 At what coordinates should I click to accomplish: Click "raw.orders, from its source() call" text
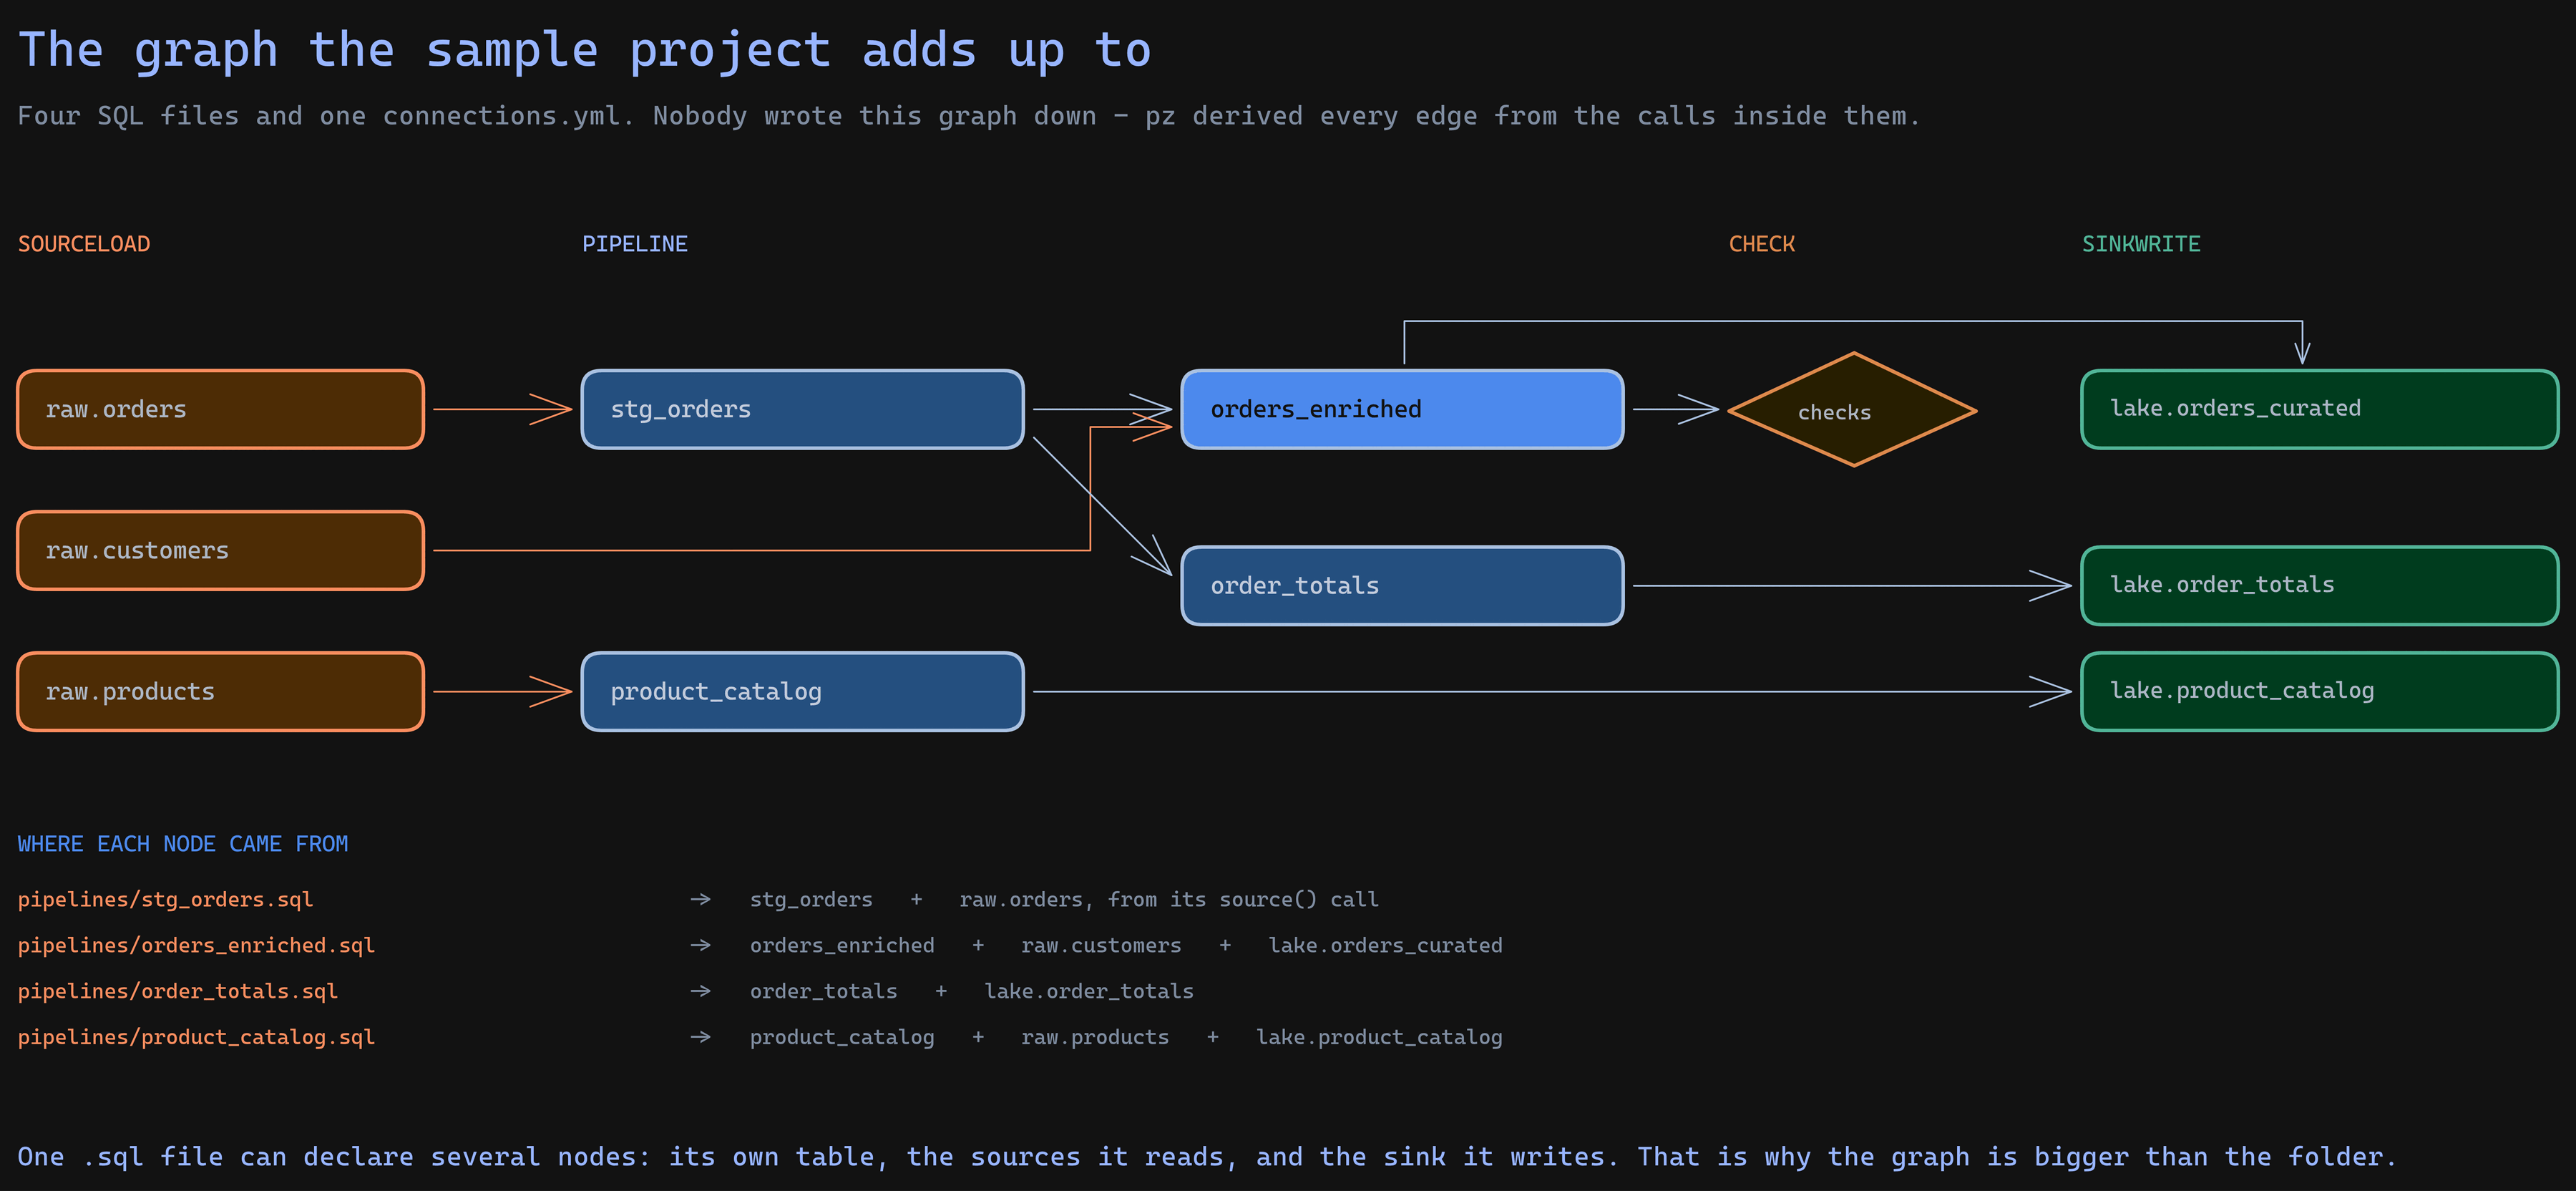pyautogui.click(x=1169, y=899)
